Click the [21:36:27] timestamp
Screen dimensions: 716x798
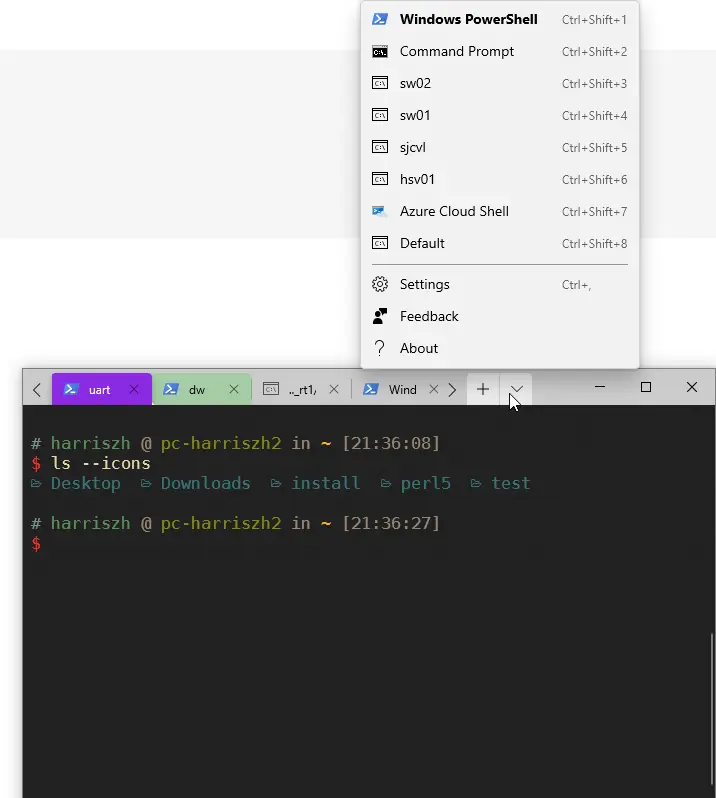[391, 523]
